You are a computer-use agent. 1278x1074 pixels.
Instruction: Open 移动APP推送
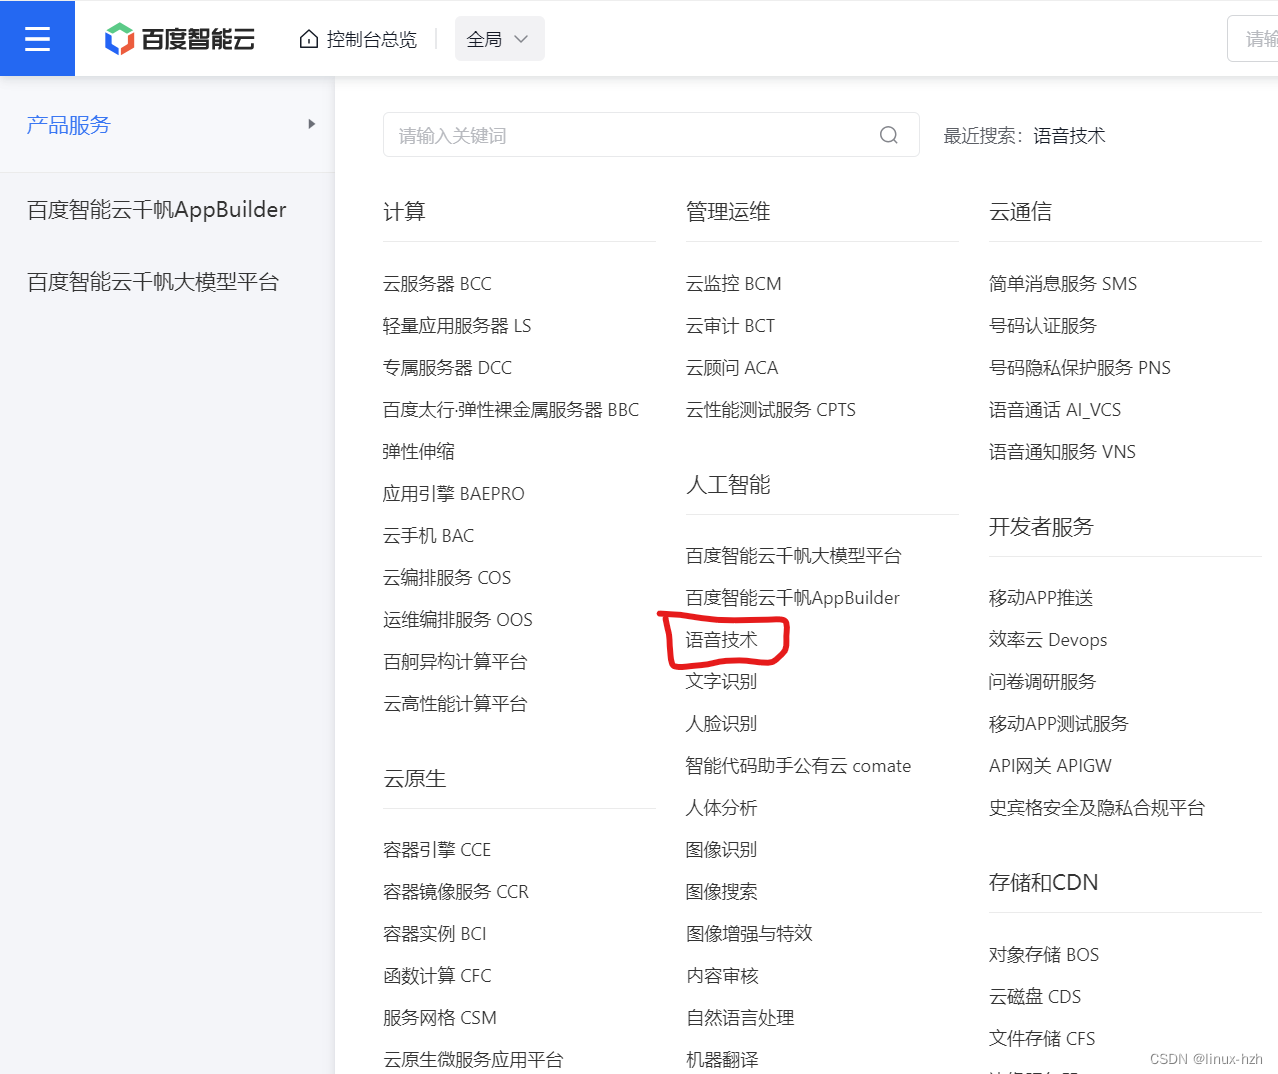(x=1041, y=598)
